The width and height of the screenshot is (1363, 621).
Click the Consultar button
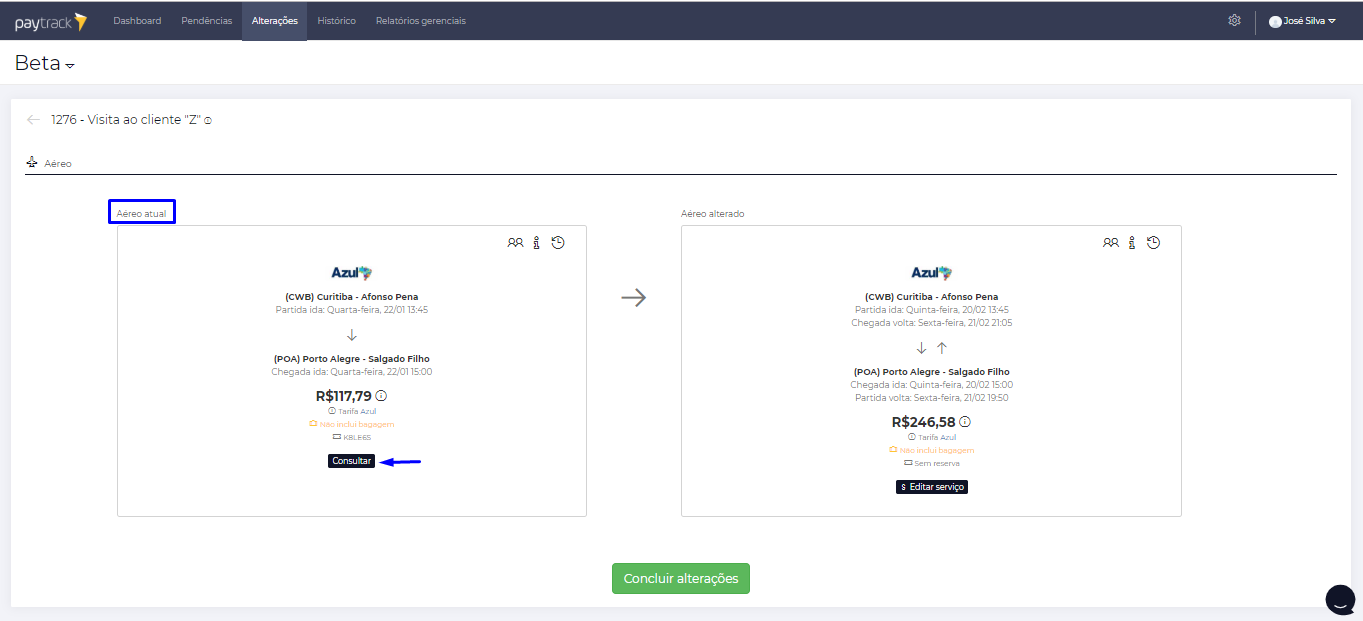coord(351,461)
